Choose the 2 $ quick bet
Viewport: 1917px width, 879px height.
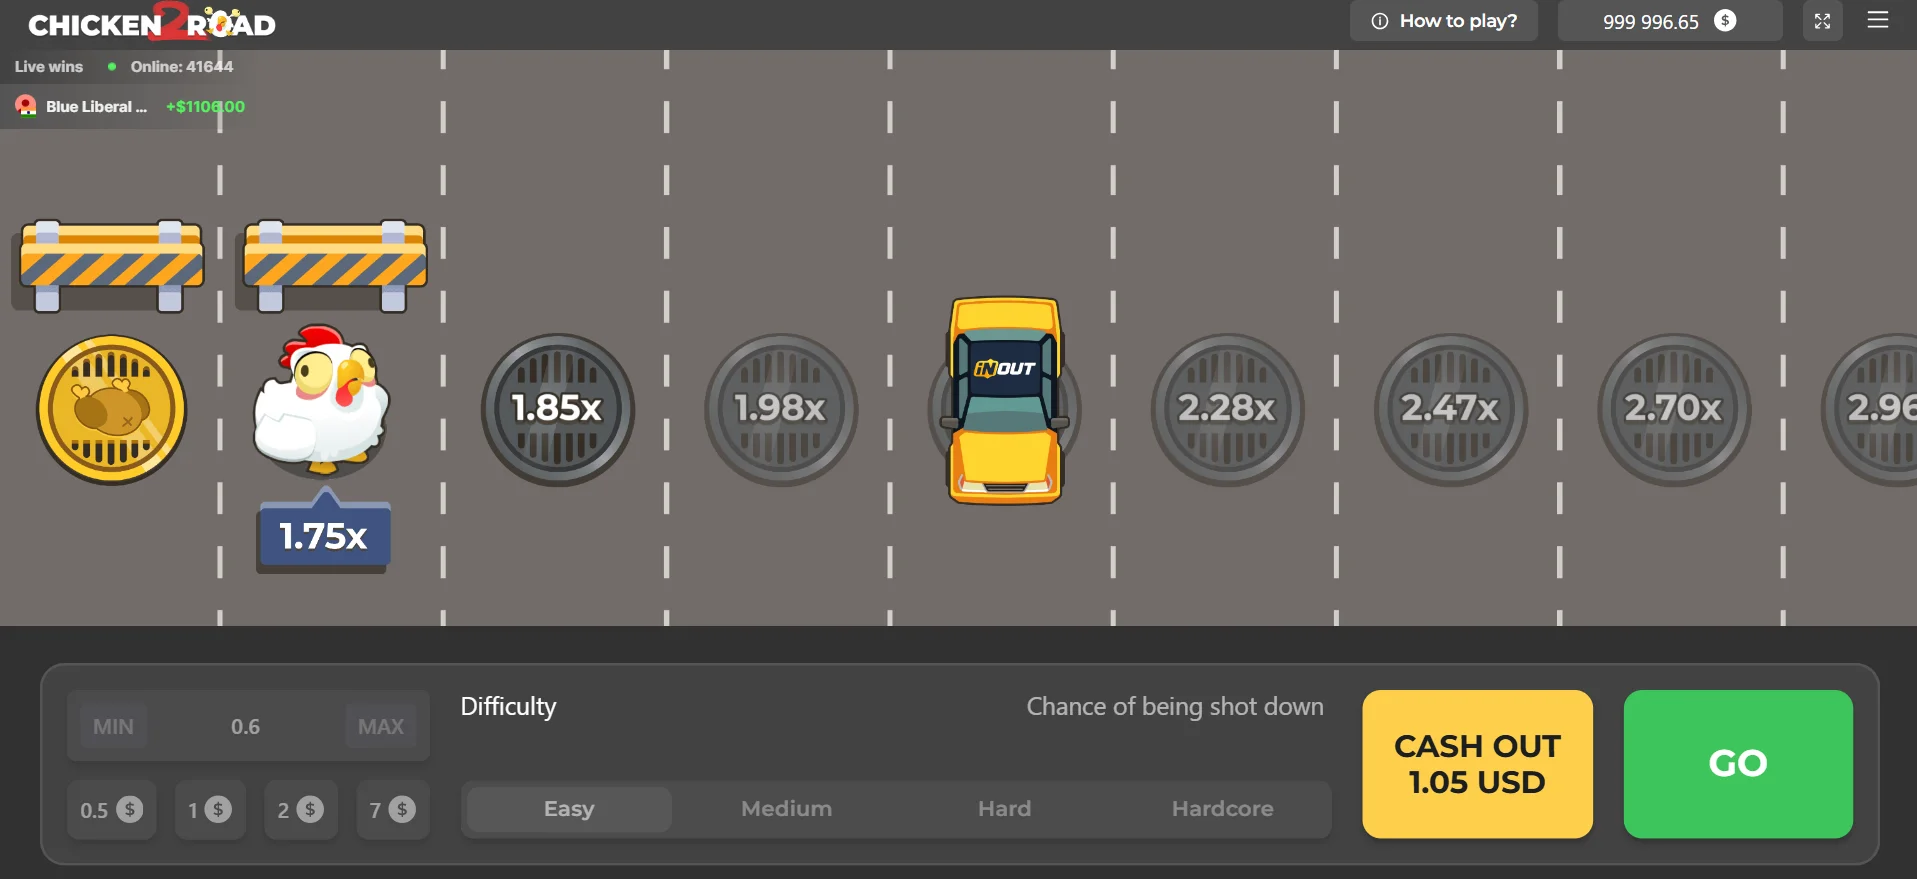tap(300, 809)
